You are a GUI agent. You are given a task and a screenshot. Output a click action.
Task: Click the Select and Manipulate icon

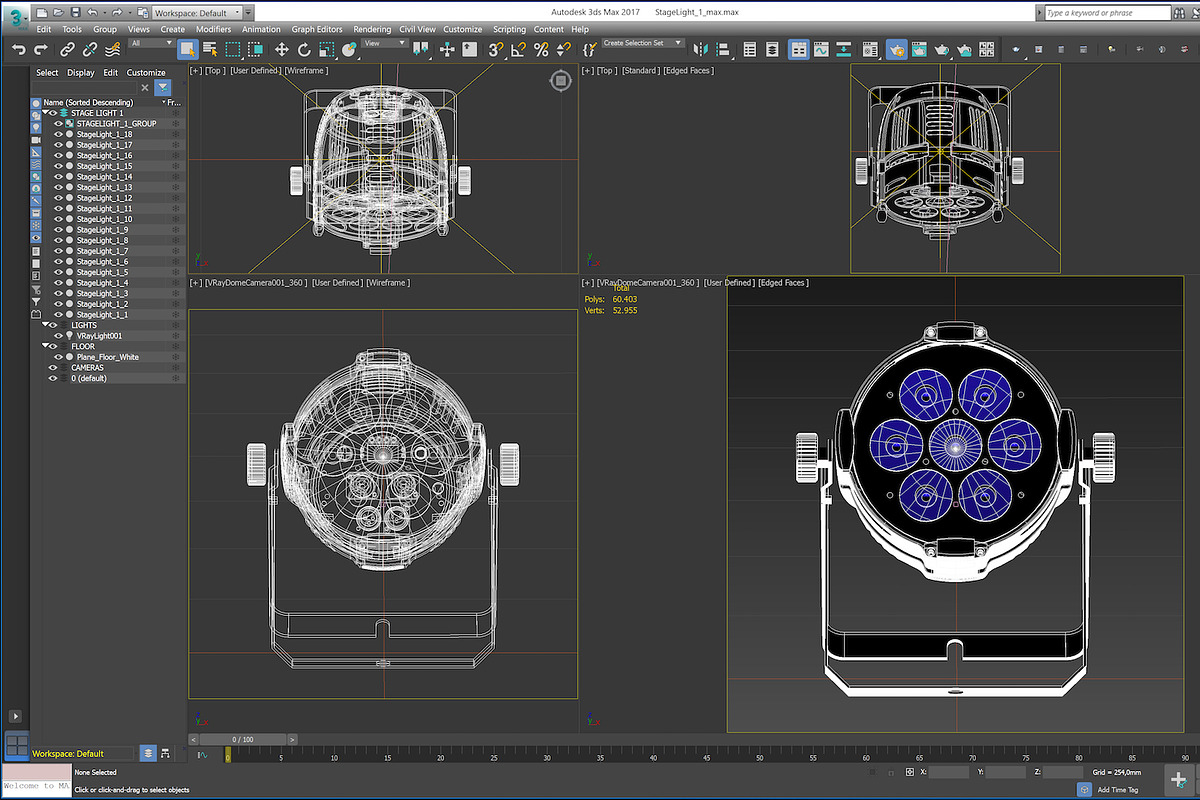[x=447, y=49]
